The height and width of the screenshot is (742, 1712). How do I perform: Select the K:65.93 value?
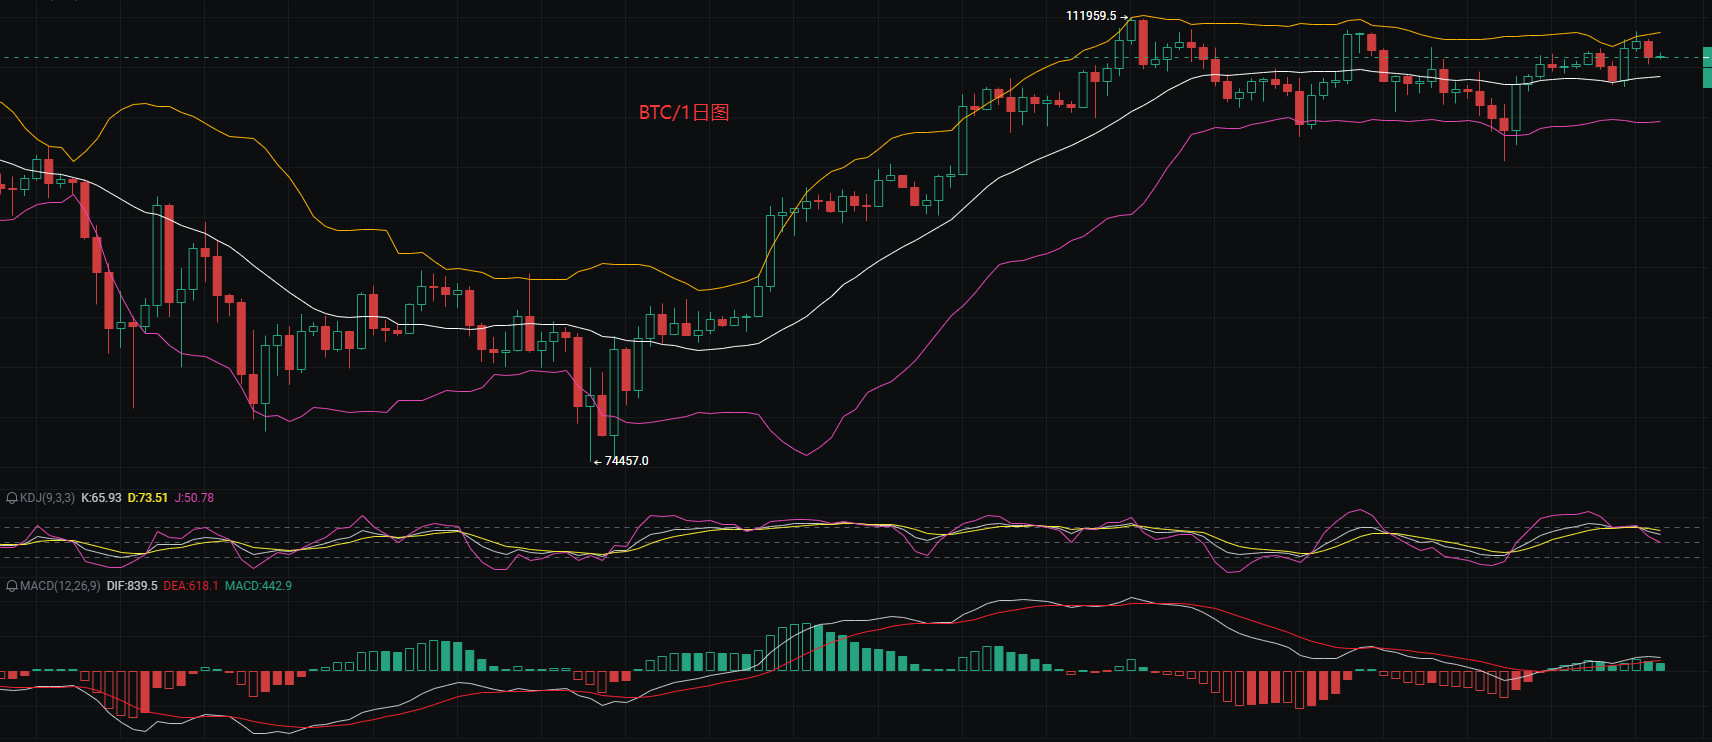pyautogui.click(x=101, y=498)
